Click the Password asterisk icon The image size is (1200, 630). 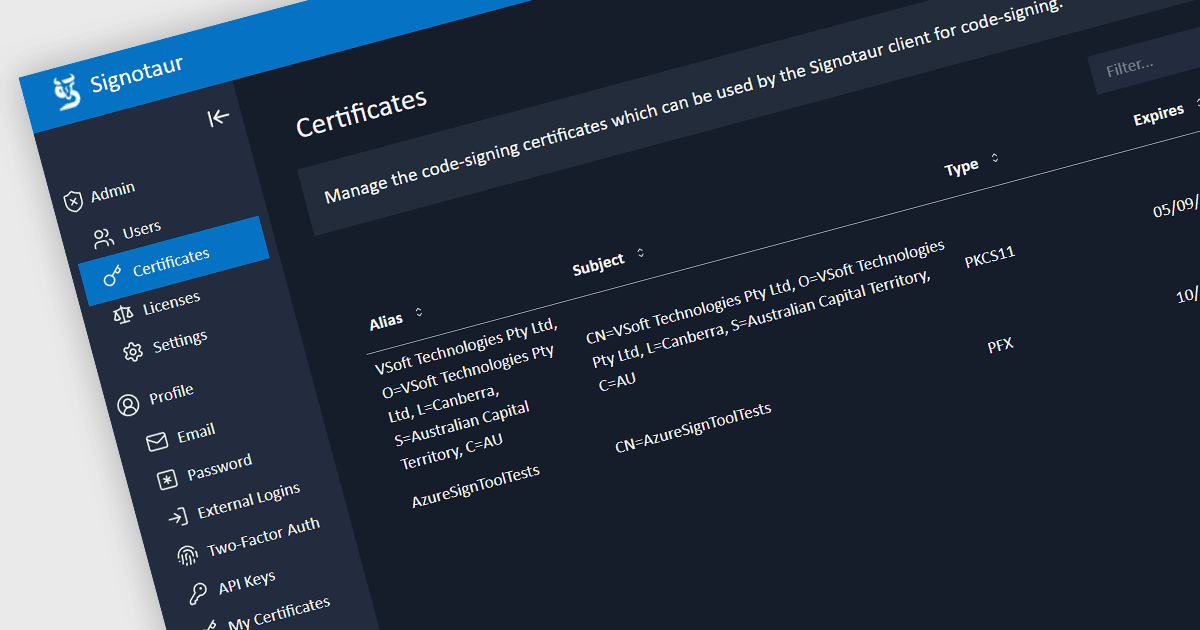167,480
